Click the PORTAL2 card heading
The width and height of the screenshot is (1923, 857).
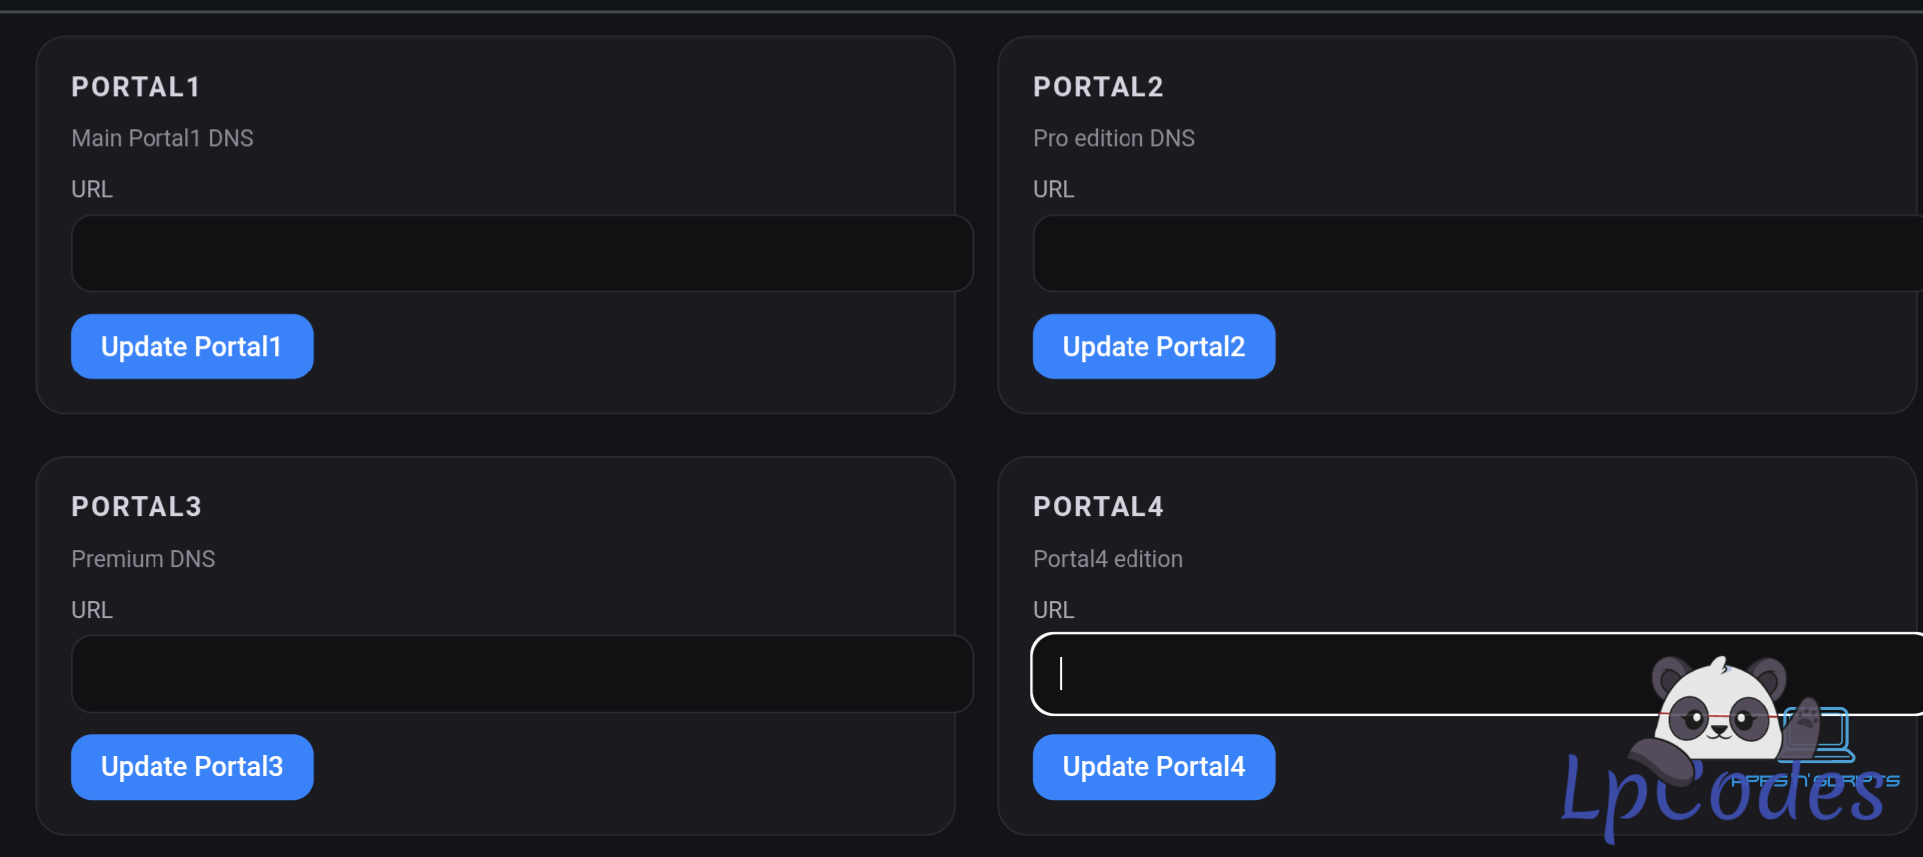pyautogui.click(x=1098, y=87)
